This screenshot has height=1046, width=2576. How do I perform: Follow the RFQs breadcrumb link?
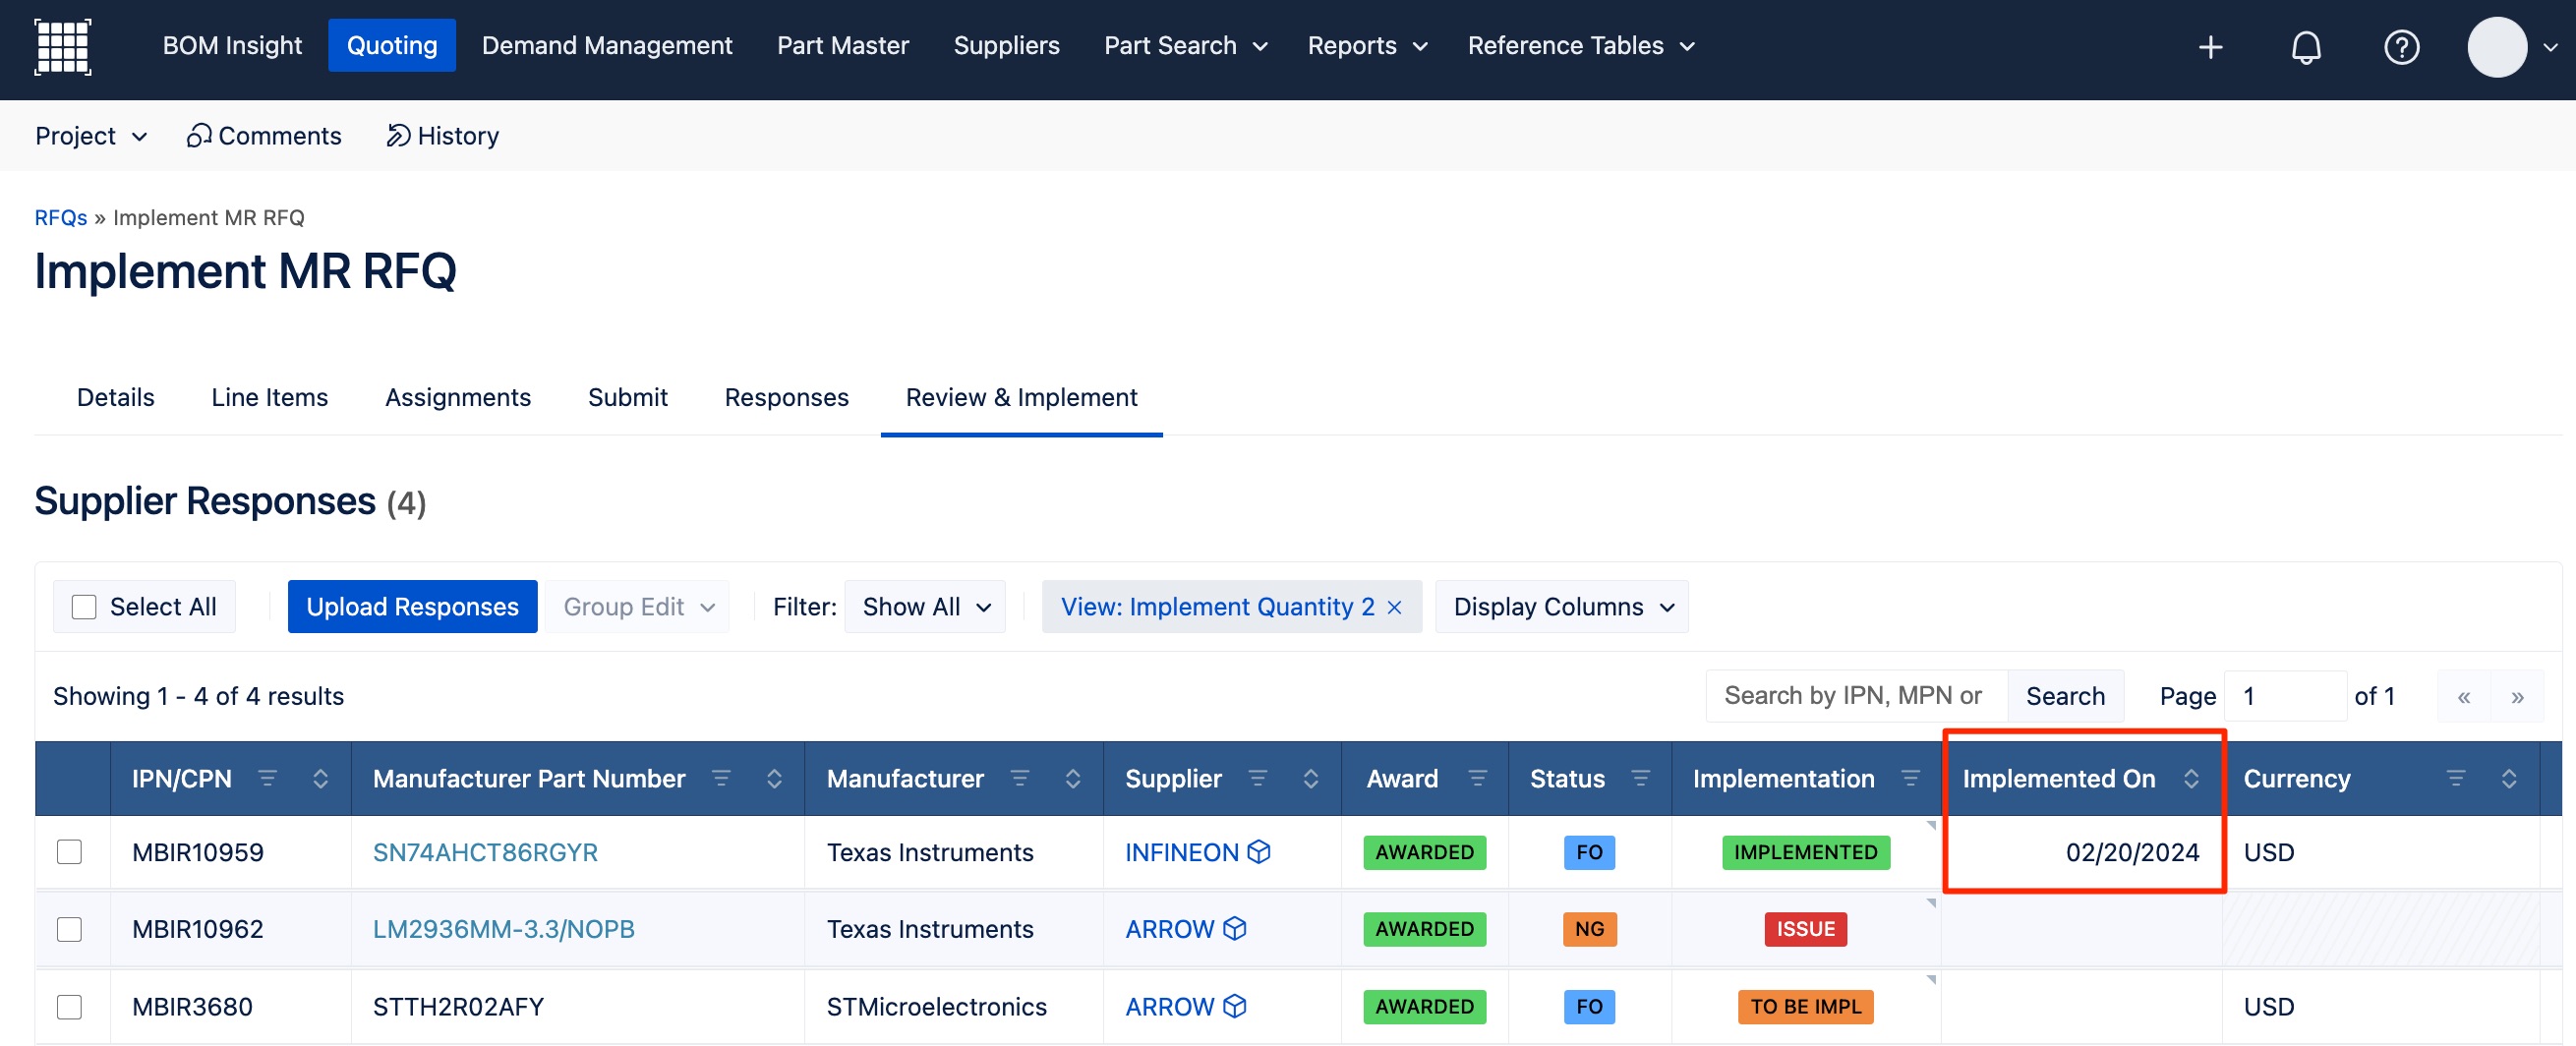[61, 217]
